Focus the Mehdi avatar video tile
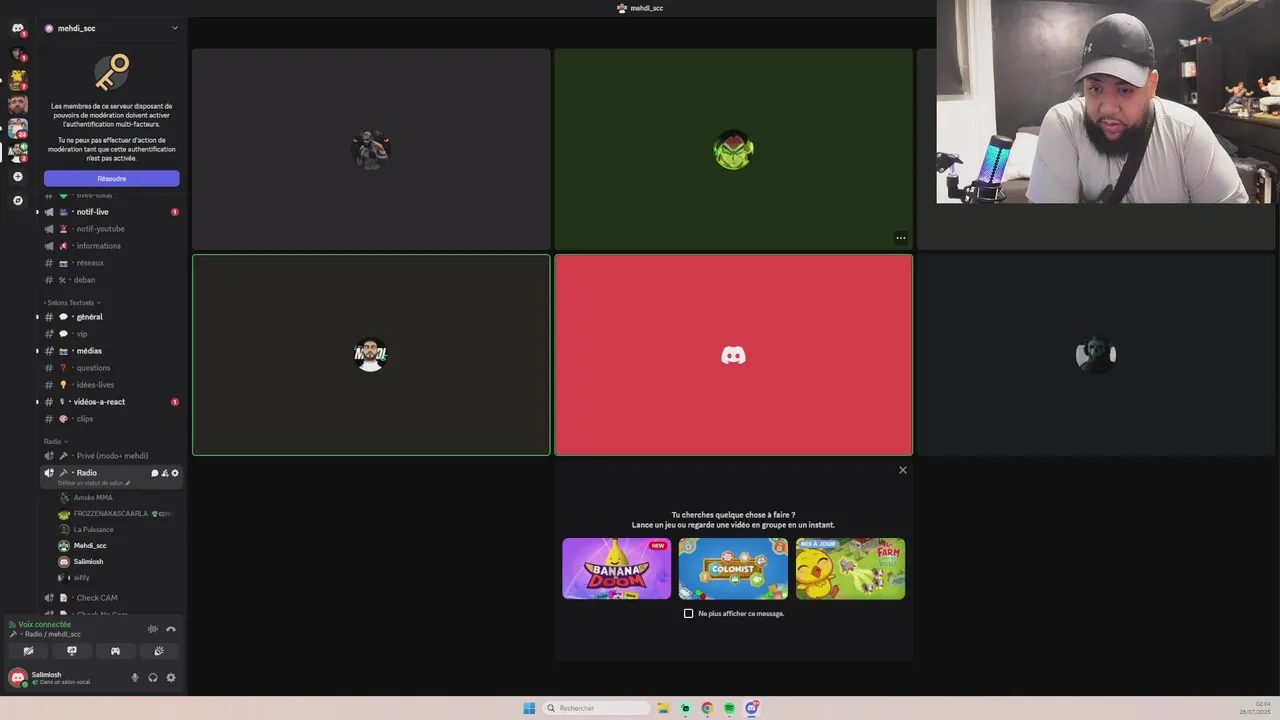Image resolution: width=1280 pixels, height=720 pixels. point(371,355)
